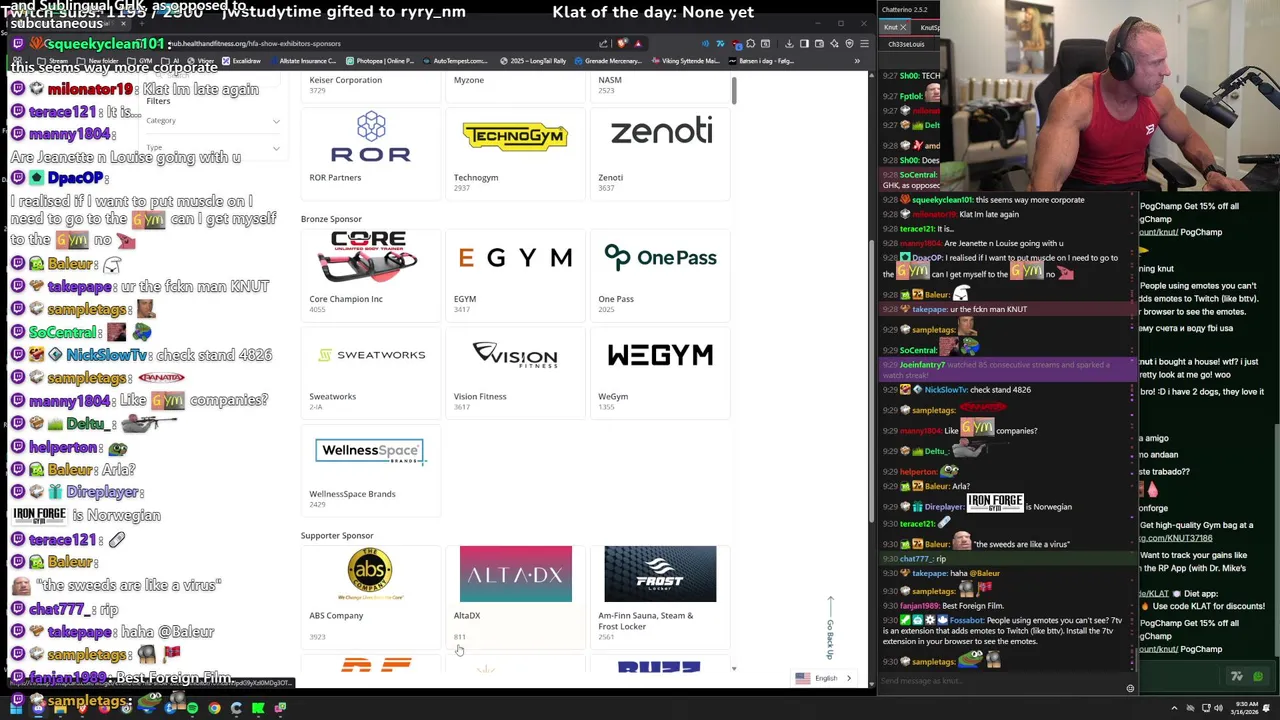Open browser downloads icon
Image resolution: width=1280 pixels, height=720 pixels.
click(x=789, y=44)
